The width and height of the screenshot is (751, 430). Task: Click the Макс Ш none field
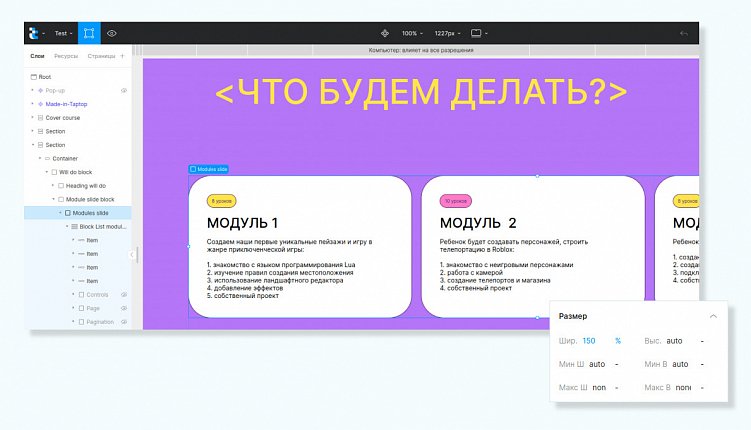[599, 387]
